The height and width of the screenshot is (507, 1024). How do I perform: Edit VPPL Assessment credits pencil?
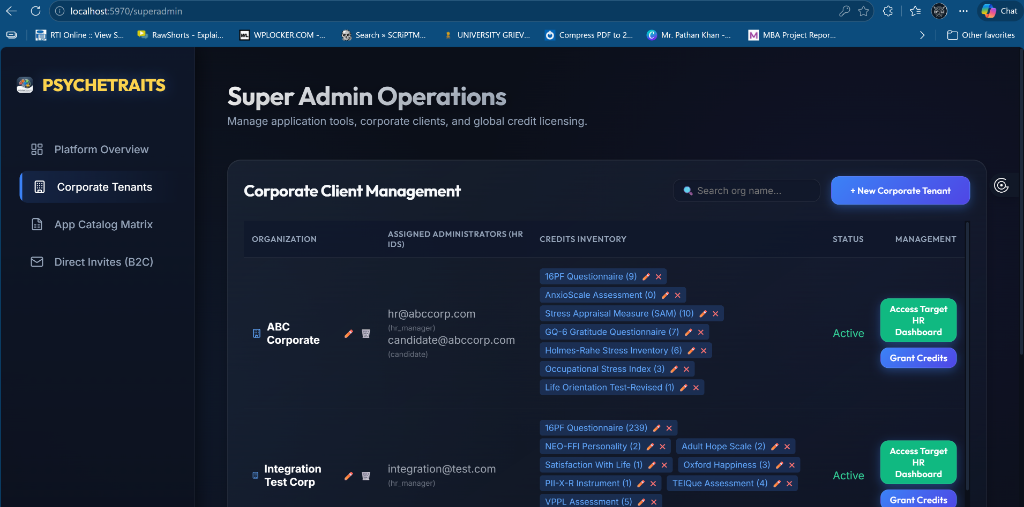(x=642, y=502)
